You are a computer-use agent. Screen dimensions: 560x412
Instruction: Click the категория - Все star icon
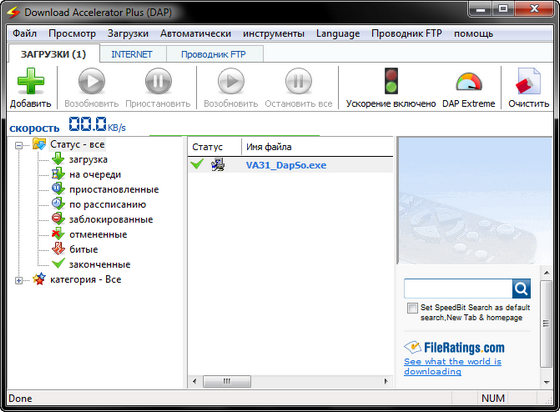point(39,279)
